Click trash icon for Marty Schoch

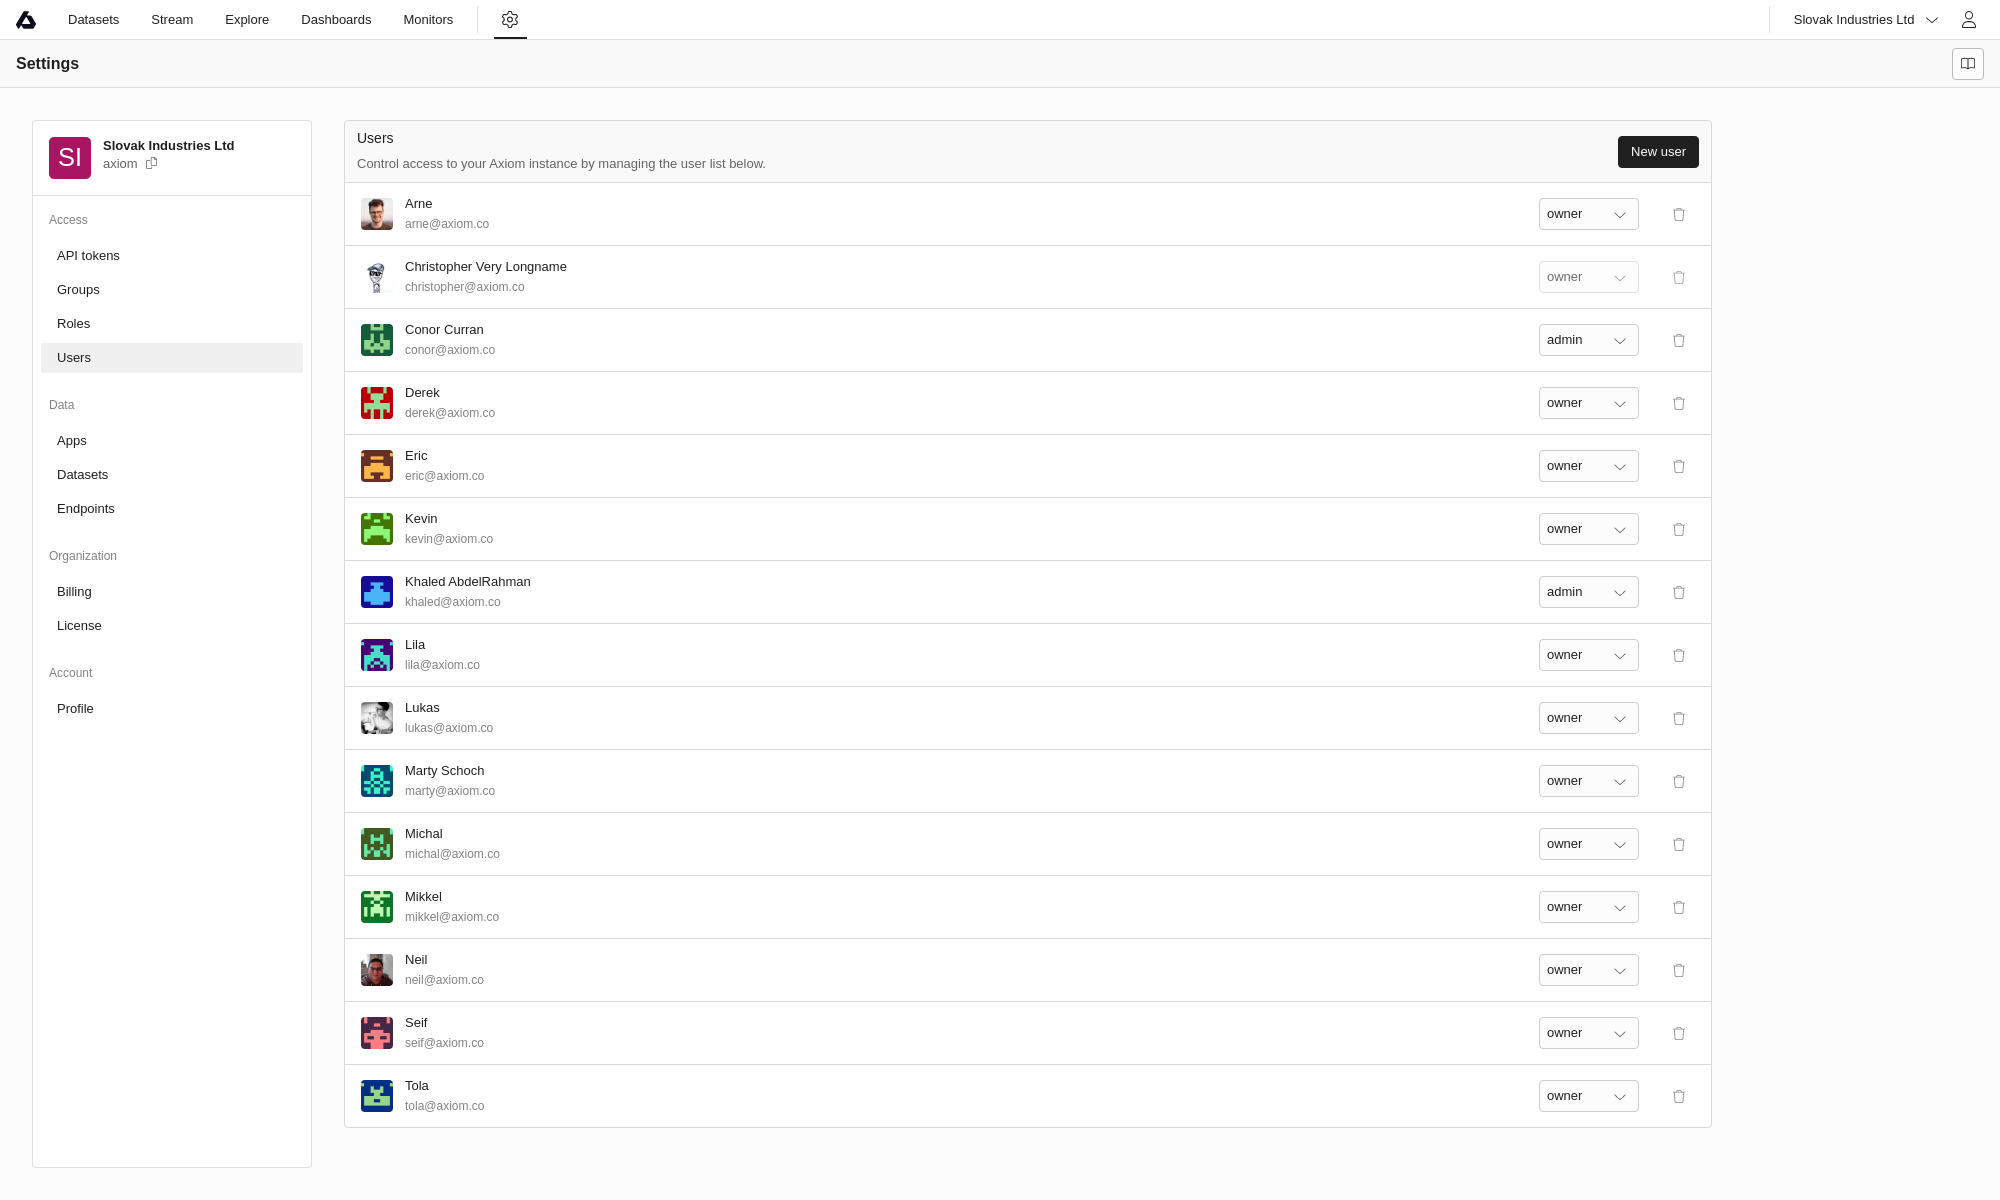click(1679, 782)
